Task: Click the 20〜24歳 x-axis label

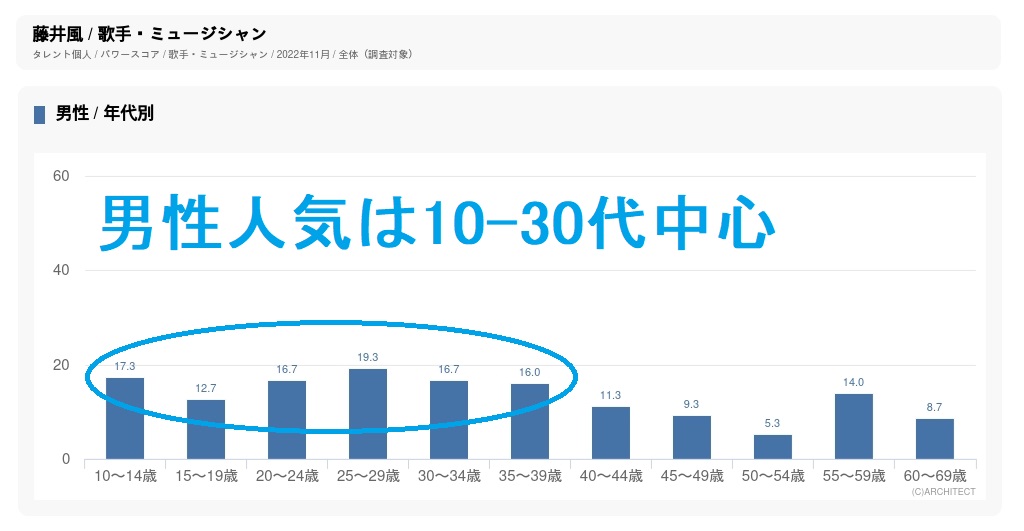Action: (287, 476)
